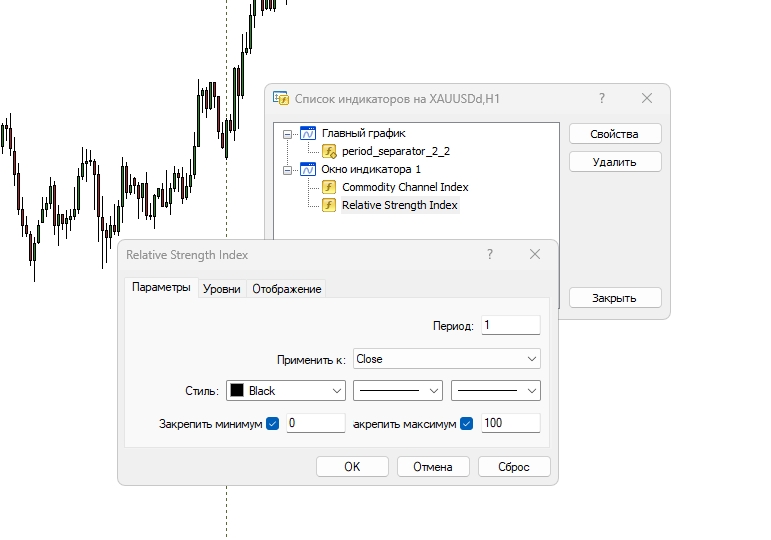The image size is (771, 540).
Task: Click the indicator list dialog title icon
Action: [281, 98]
